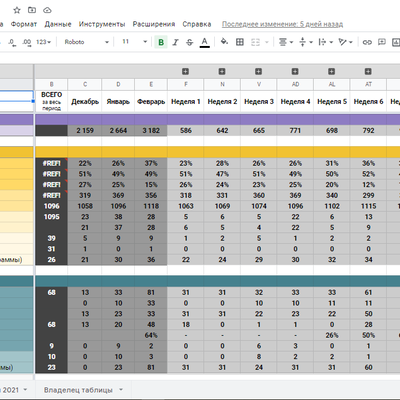400x400 pixels.
Task: Add a comment using toolbar icon
Action: [382, 42]
